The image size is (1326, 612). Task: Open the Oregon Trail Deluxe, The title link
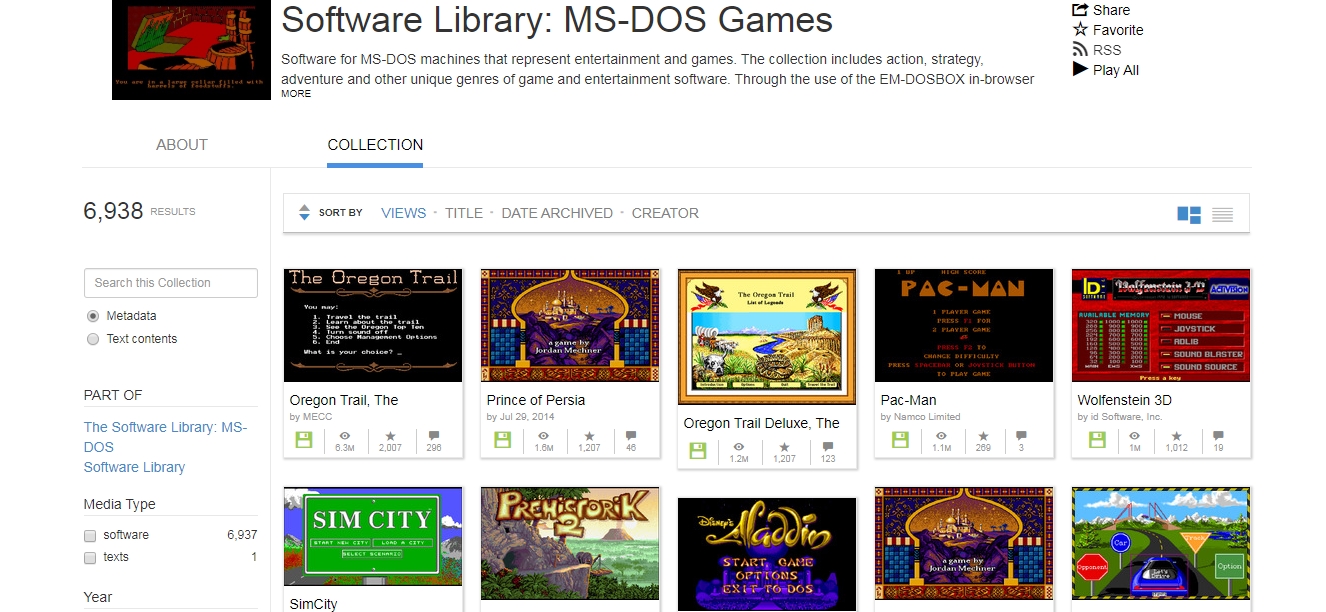[x=762, y=423]
